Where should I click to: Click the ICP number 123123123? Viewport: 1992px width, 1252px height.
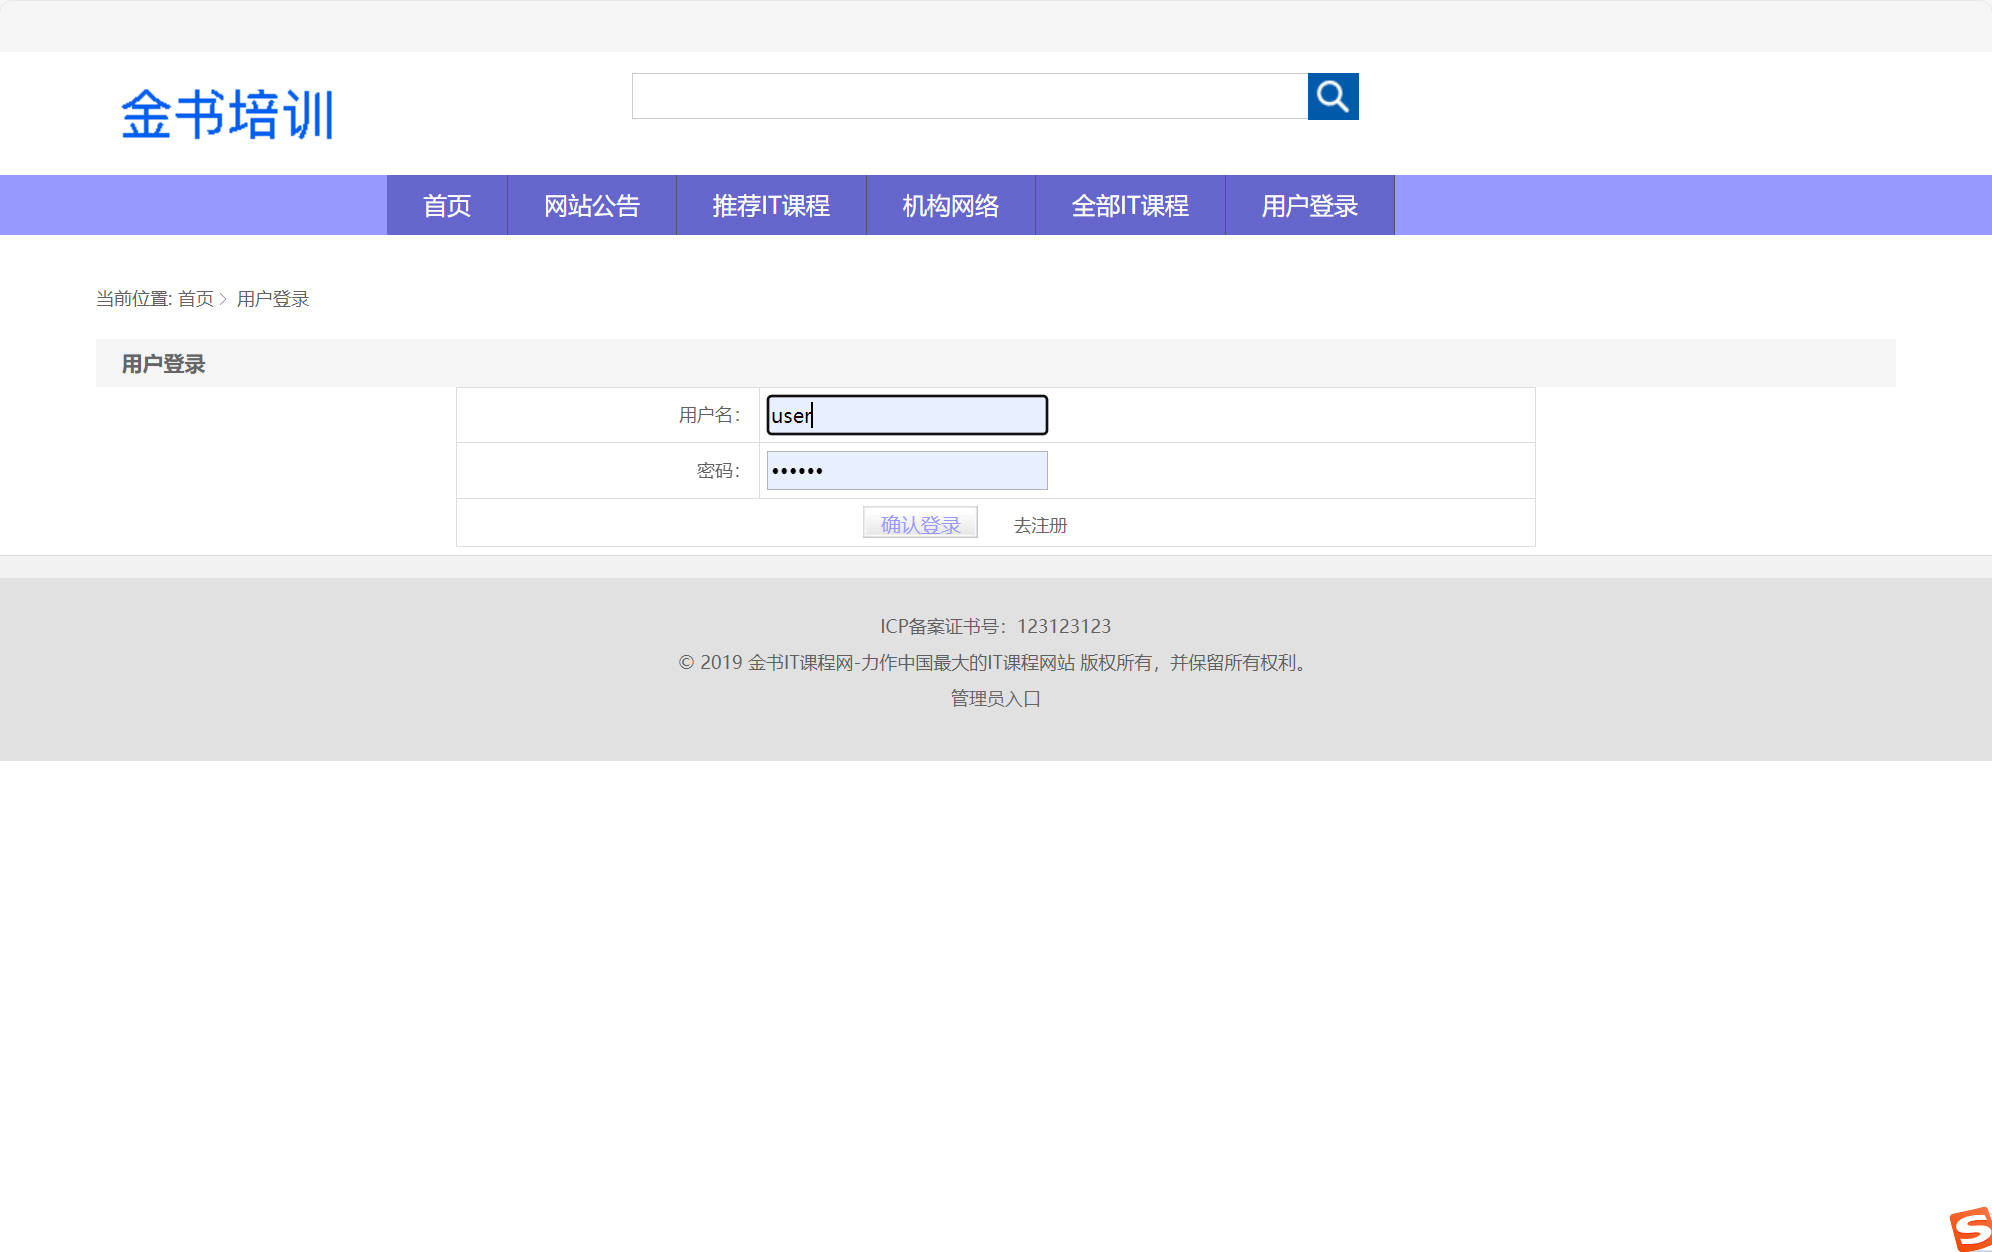point(1063,626)
